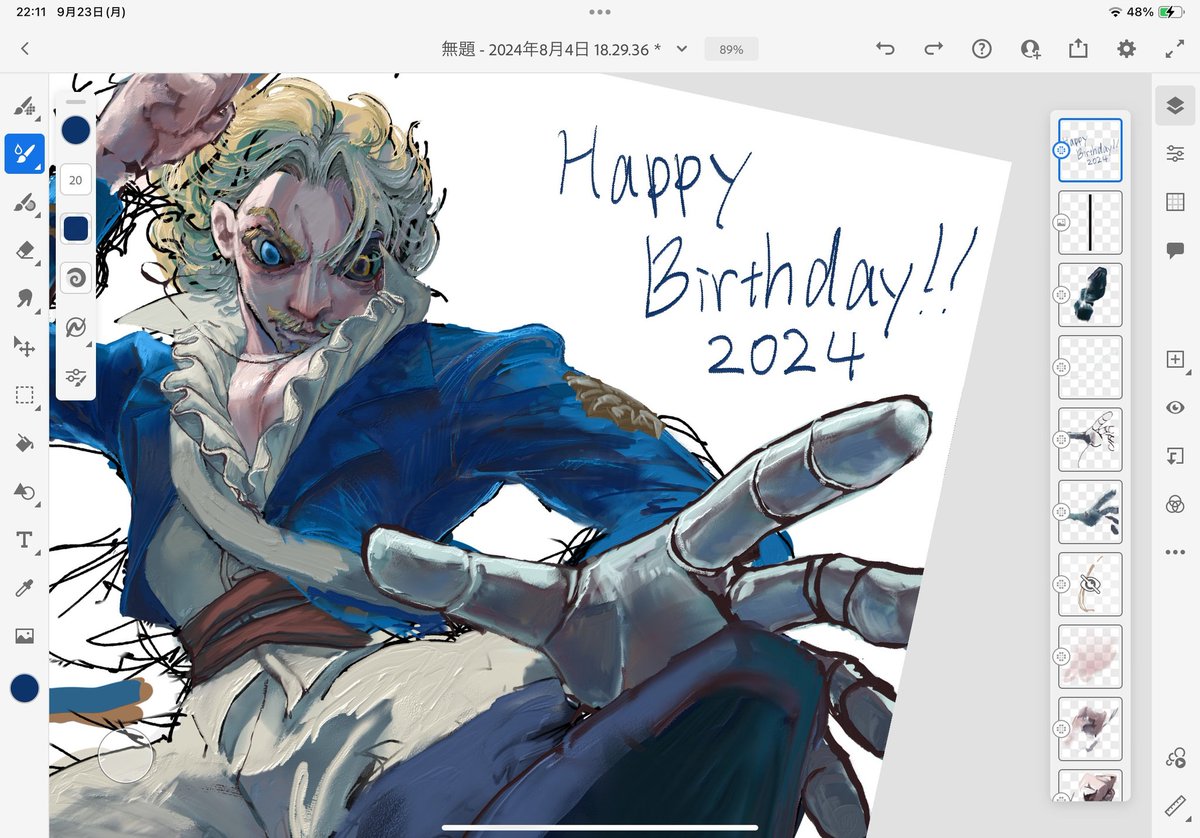Viewport: 1200px width, 838px height.
Task: Select the faint pink wash layer
Action: pyautogui.click(x=1090, y=657)
